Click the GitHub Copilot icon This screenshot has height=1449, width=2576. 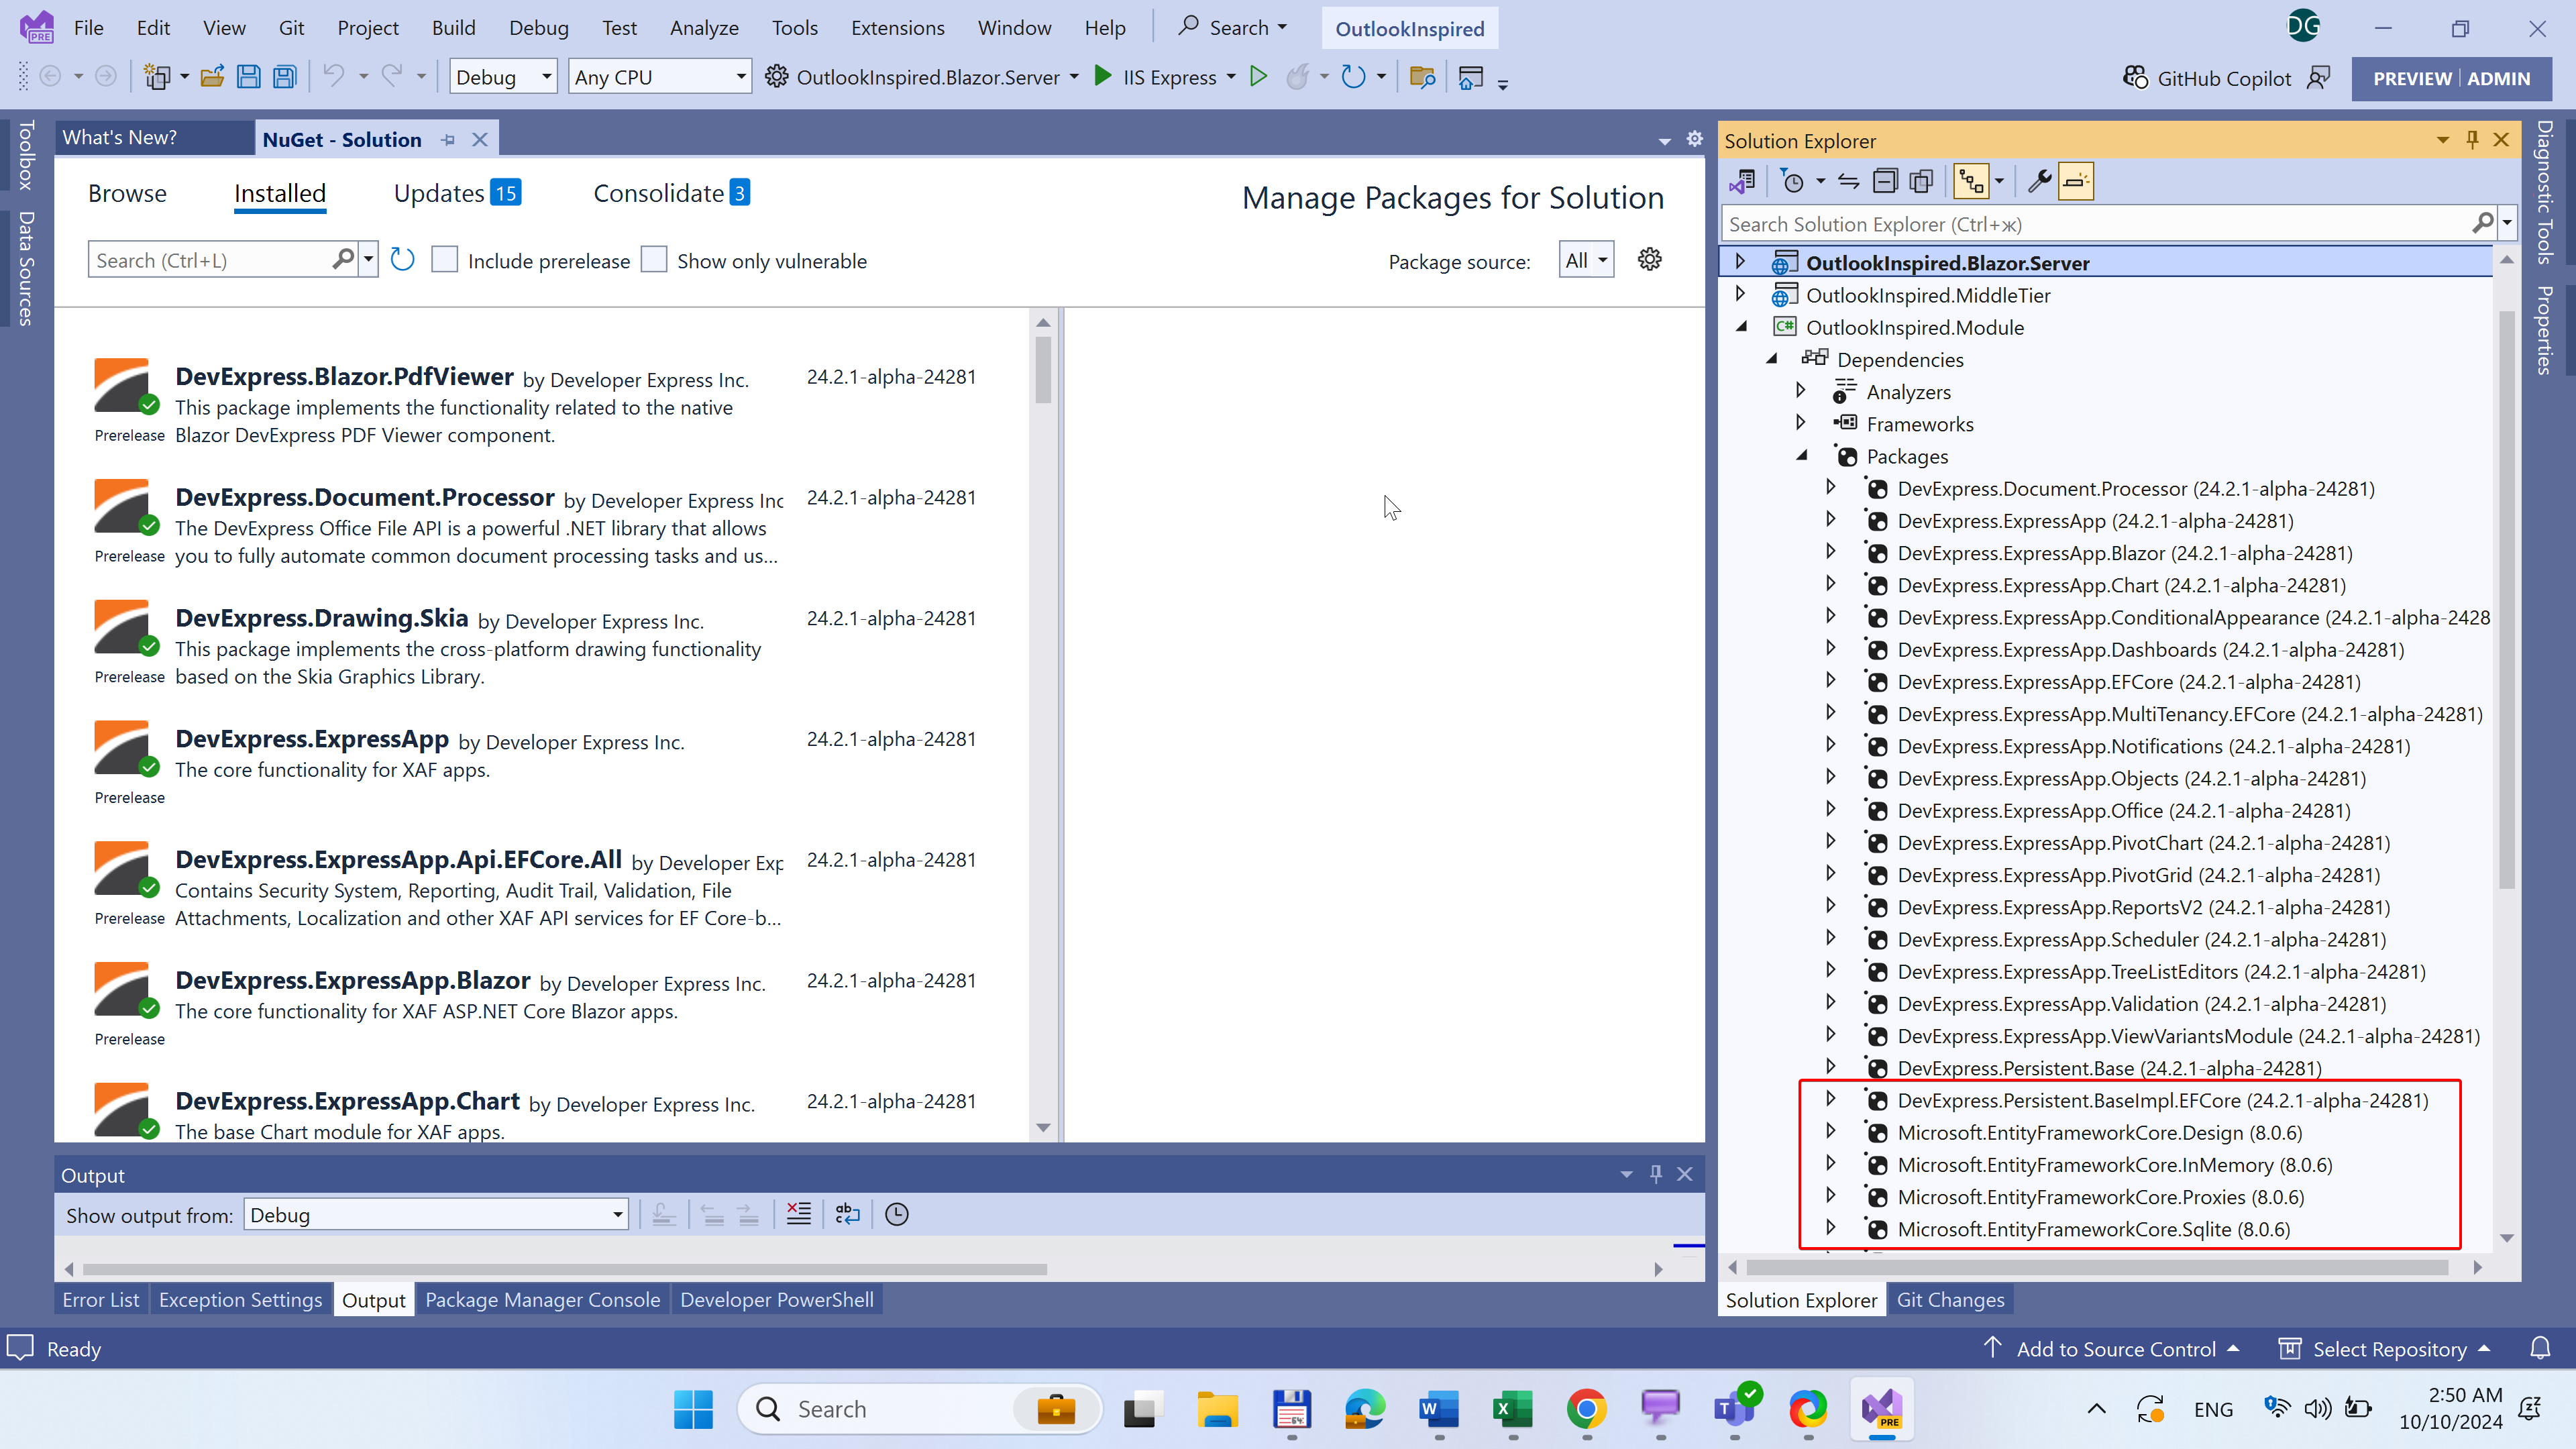pyautogui.click(x=2135, y=78)
